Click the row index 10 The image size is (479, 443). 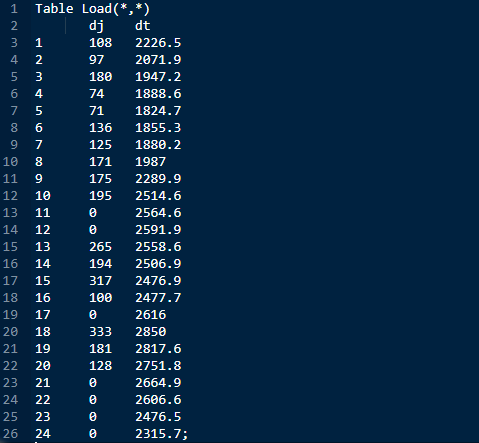point(43,196)
